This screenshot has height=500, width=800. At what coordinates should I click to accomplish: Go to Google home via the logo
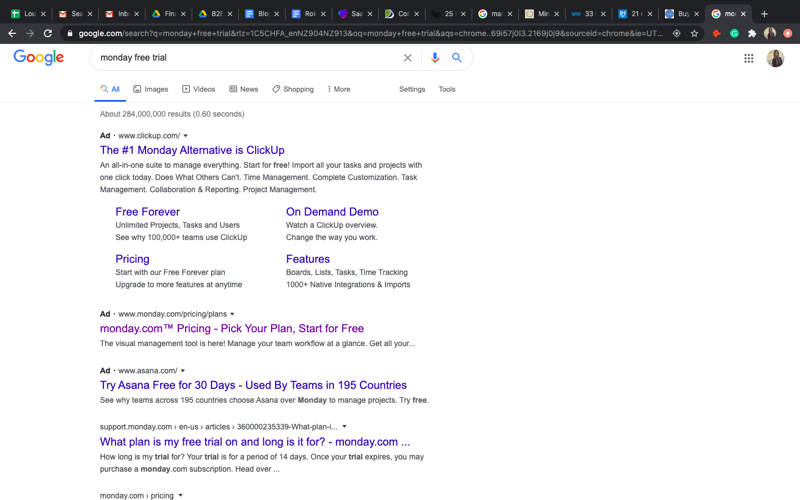click(x=39, y=57)
